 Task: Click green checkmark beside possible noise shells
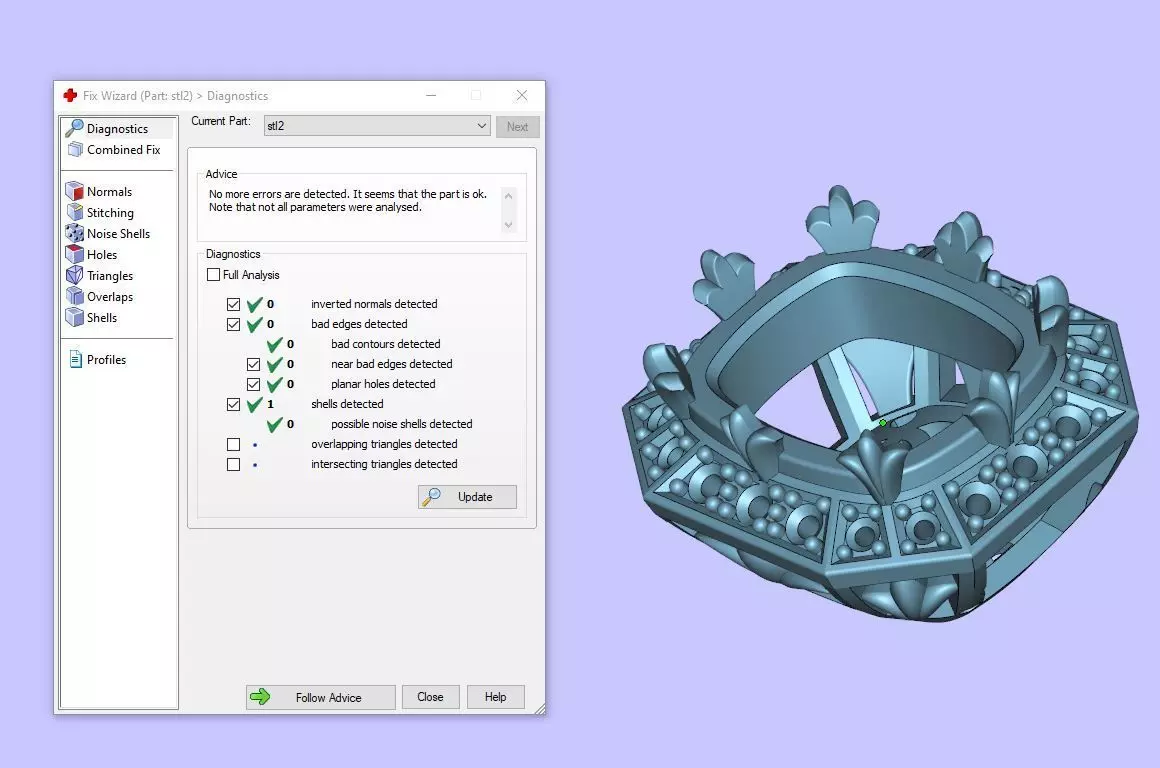point(274,424)
